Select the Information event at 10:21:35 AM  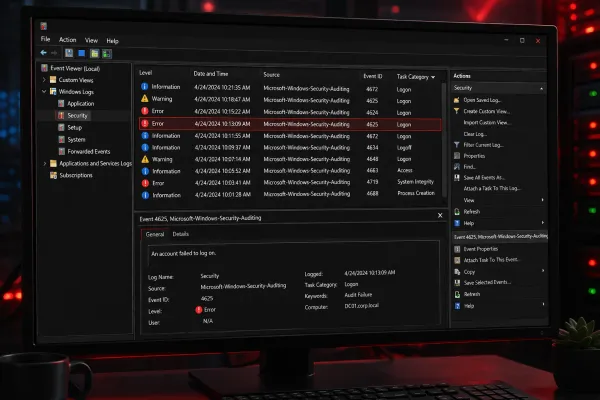point(290,88)
